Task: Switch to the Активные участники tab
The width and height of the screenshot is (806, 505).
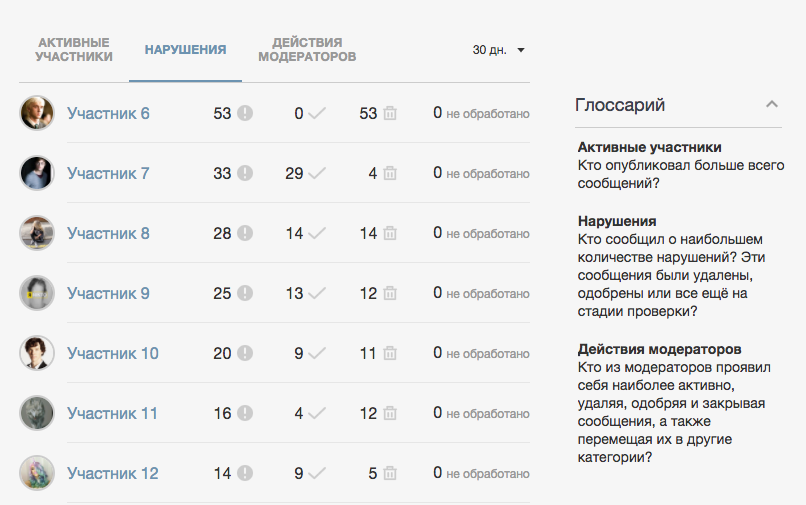Action: click(x=73, y=50)
